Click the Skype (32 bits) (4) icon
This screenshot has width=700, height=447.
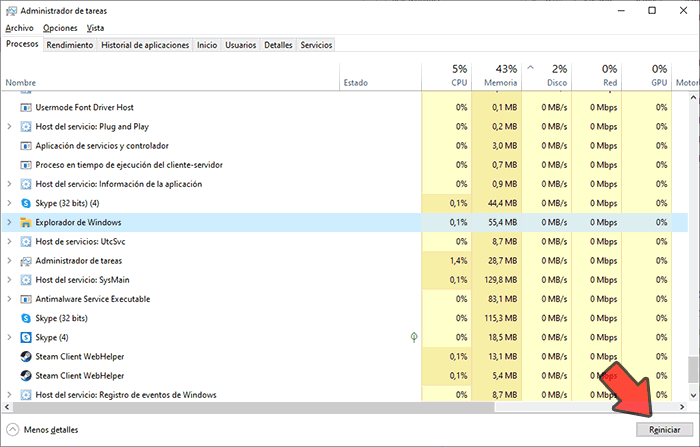click(25, 203)
